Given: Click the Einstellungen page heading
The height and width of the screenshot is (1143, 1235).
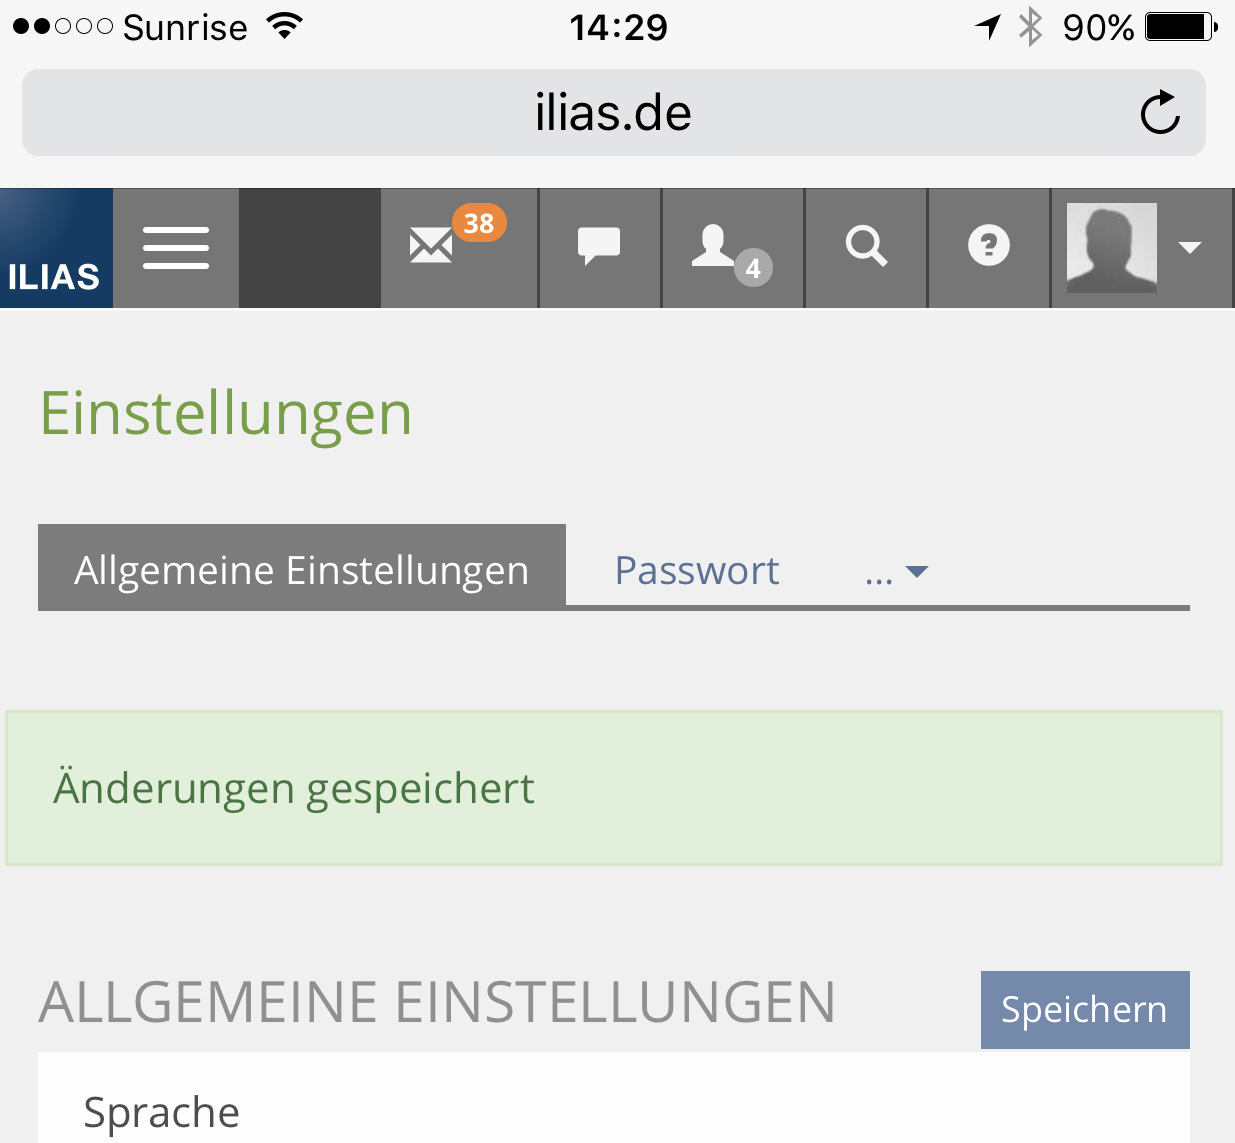Looking at the screenshot, I should coord(226,414).
